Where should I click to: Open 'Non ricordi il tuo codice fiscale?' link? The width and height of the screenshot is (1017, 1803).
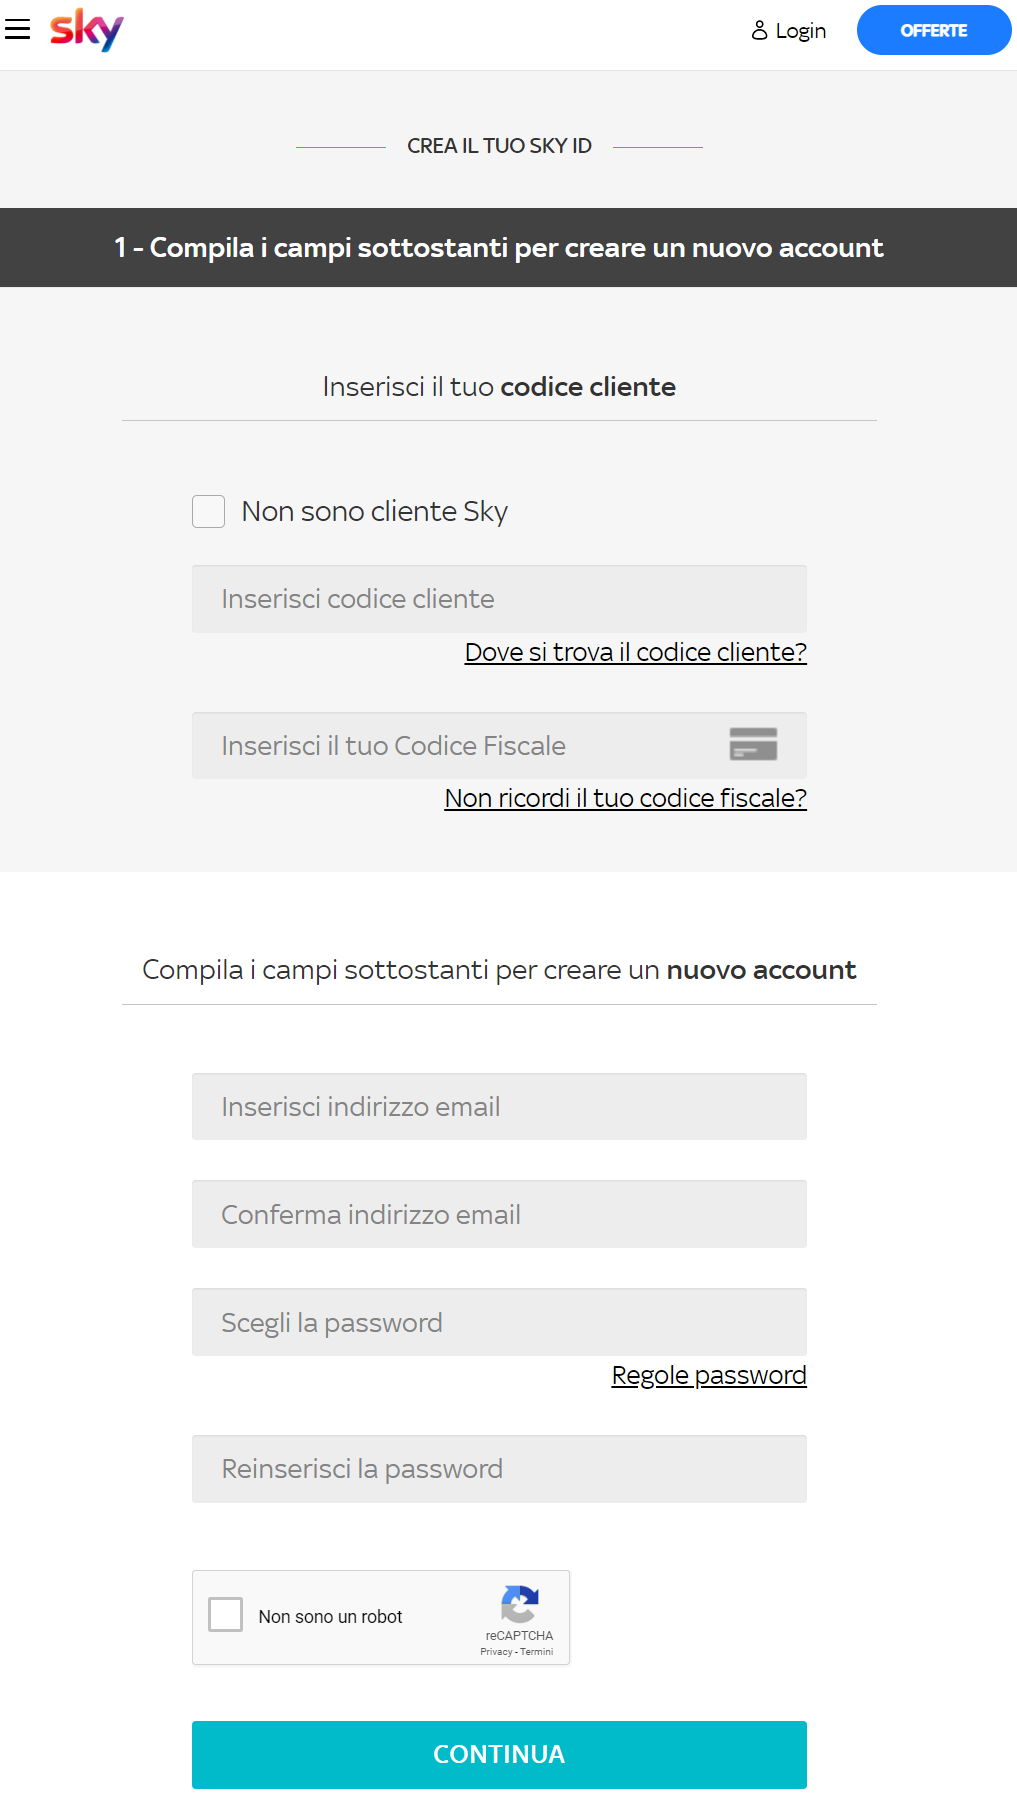point(625,798)
